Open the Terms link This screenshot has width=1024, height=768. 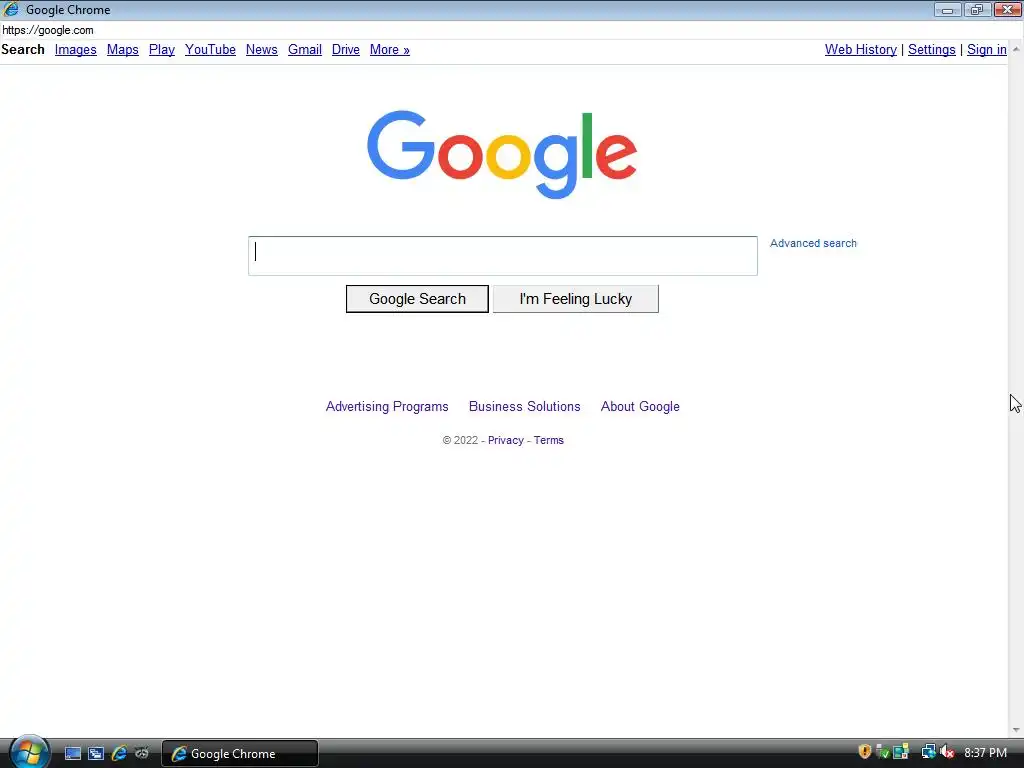(549, 440)
